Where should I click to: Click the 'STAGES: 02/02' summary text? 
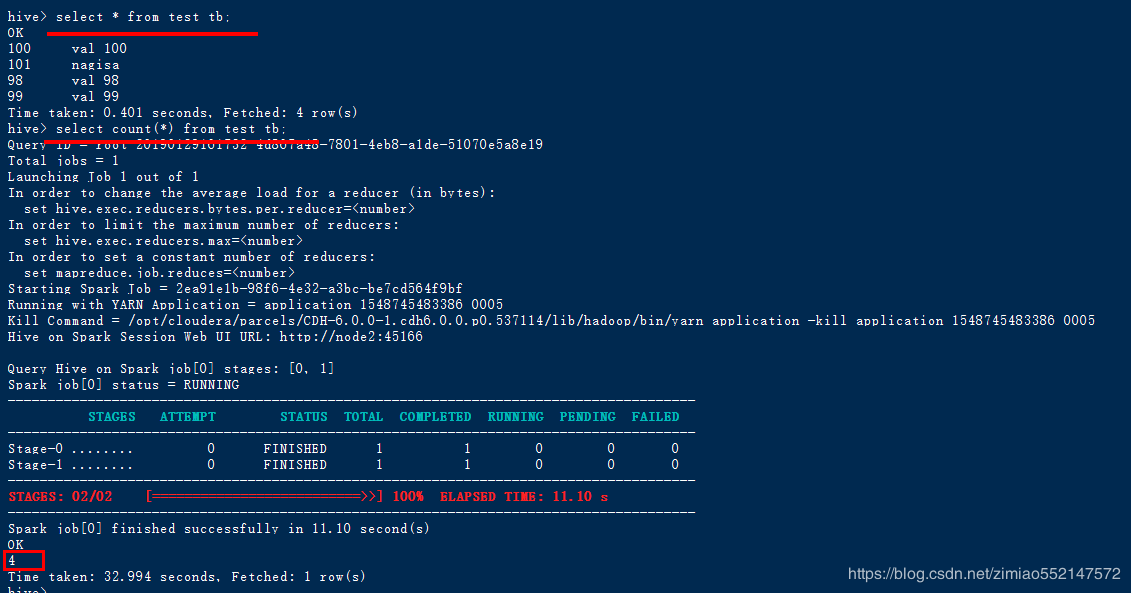(x=61, y=496)
